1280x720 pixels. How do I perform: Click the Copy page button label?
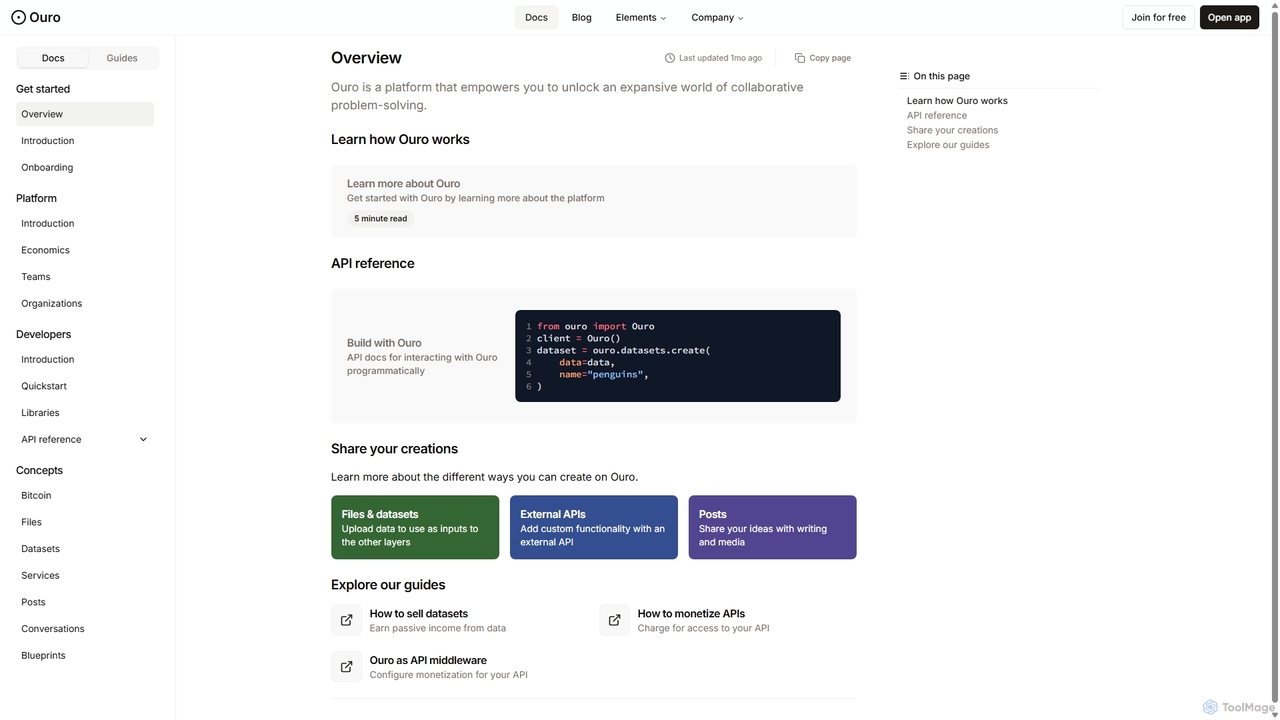point(830,58)
